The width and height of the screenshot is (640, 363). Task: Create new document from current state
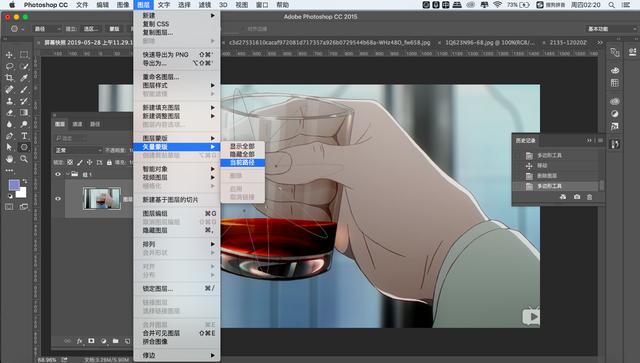[x=563, y=197]
